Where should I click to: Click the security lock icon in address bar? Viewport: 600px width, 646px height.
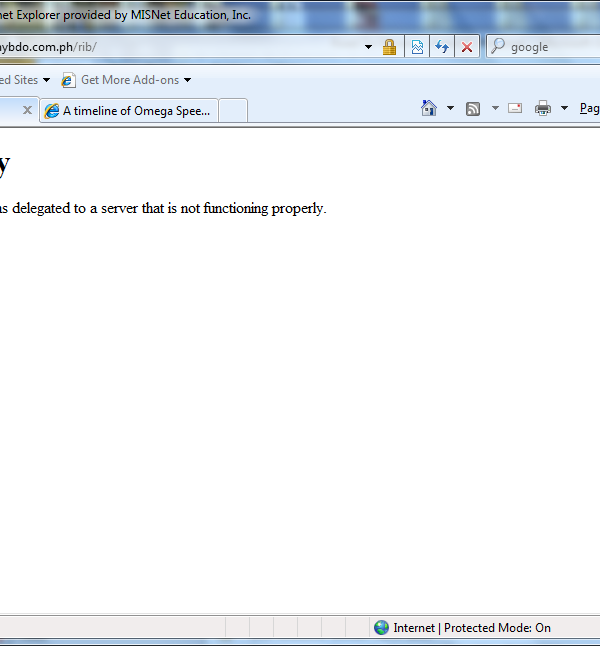[389, 47]
